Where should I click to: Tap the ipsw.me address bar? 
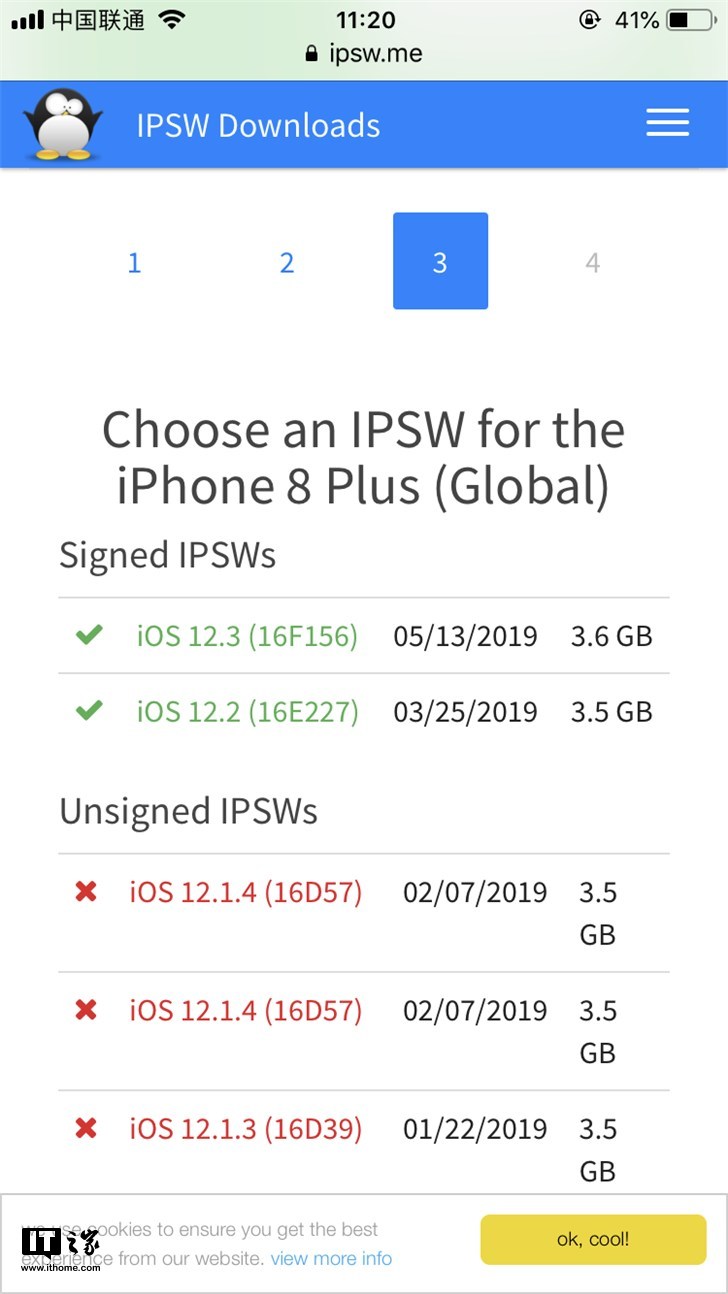(x=375, y=54)
